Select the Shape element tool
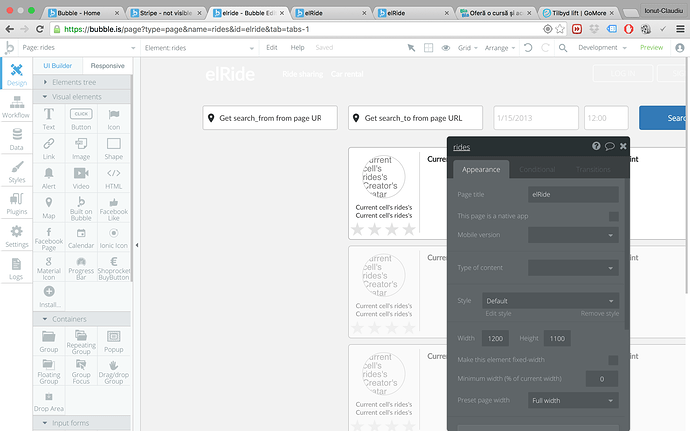The width and height of the screenshot is (690, 431). [114, 148]
